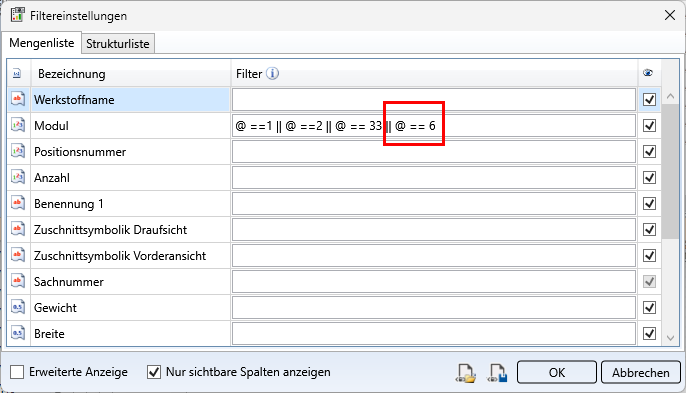Click the Abbrechen button
Image resolution: width=686 pixels, height=393 pixels.
(640, 372)
